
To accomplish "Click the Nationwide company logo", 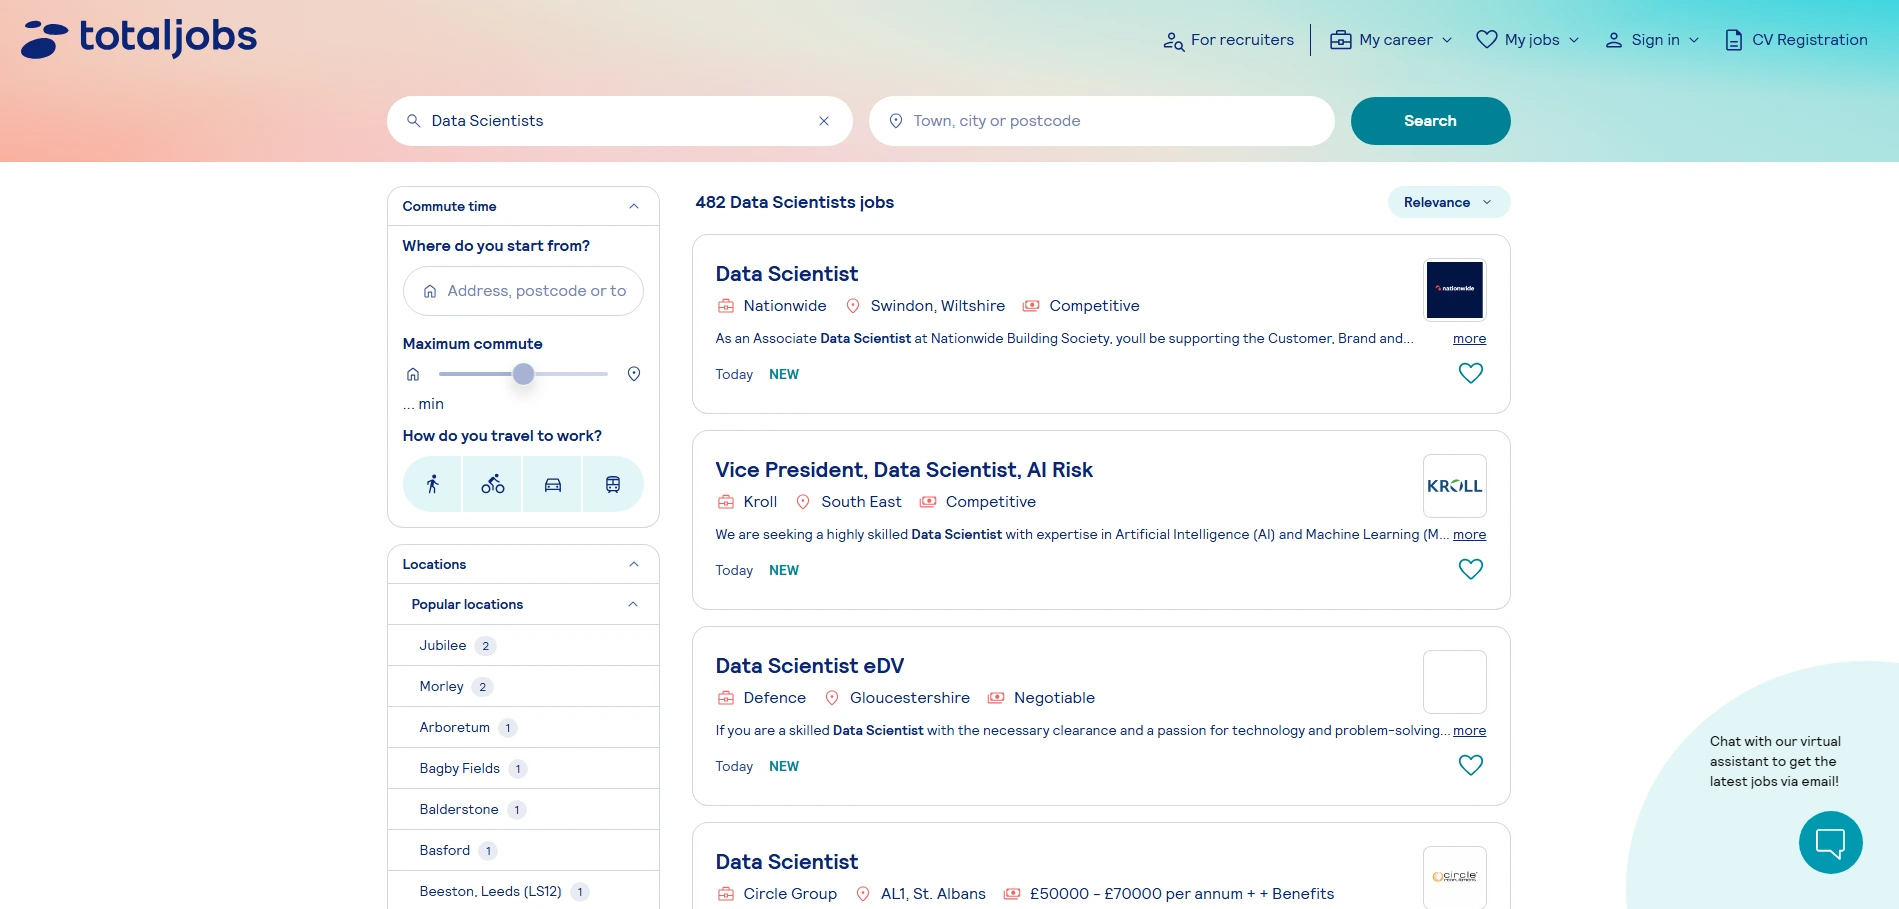I will [1454, 290].
